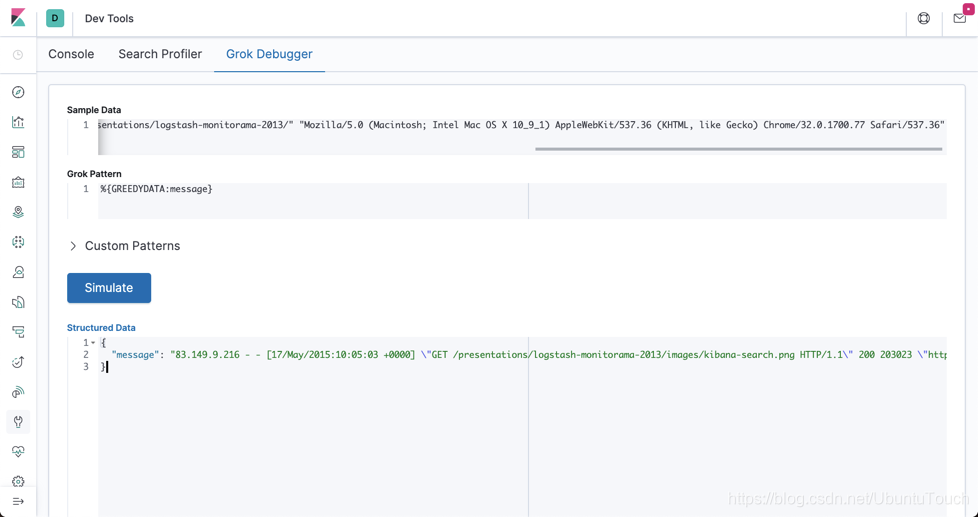Open Machine Learning icon in sidebar

(x=18, y=242)
